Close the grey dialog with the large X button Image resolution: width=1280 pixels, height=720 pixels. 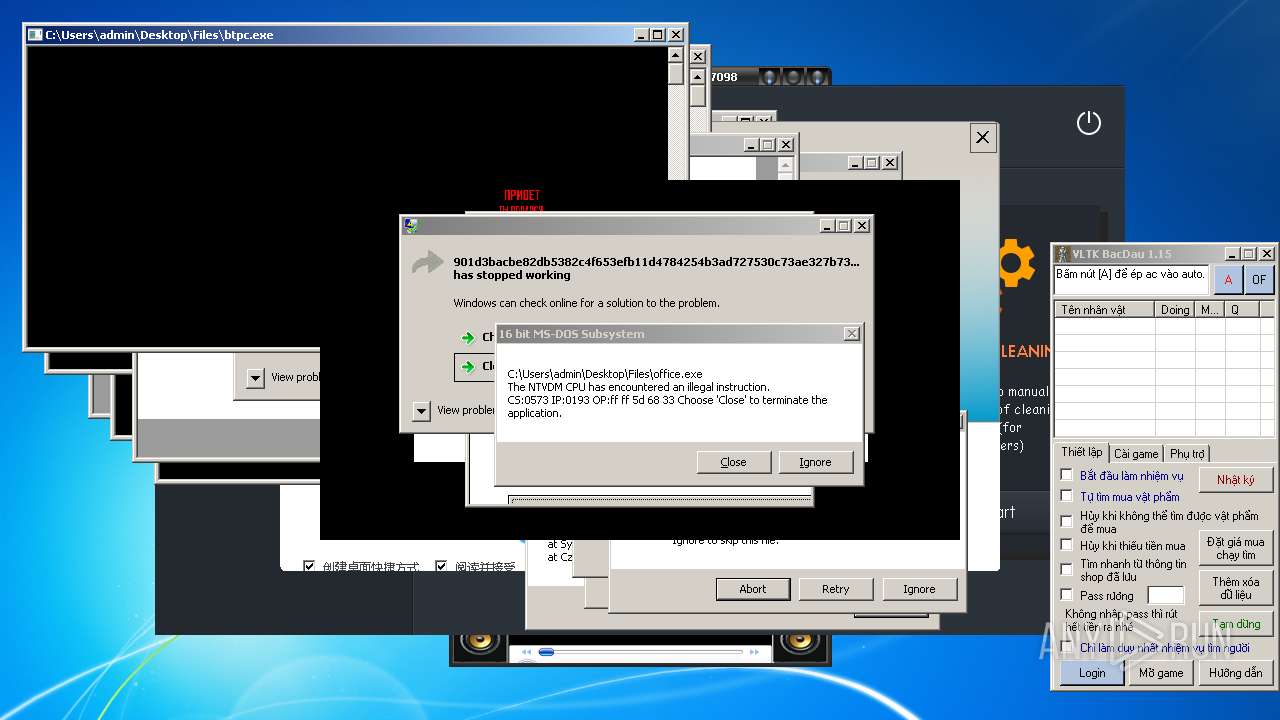pyautogui.click(x=982, y=138)
